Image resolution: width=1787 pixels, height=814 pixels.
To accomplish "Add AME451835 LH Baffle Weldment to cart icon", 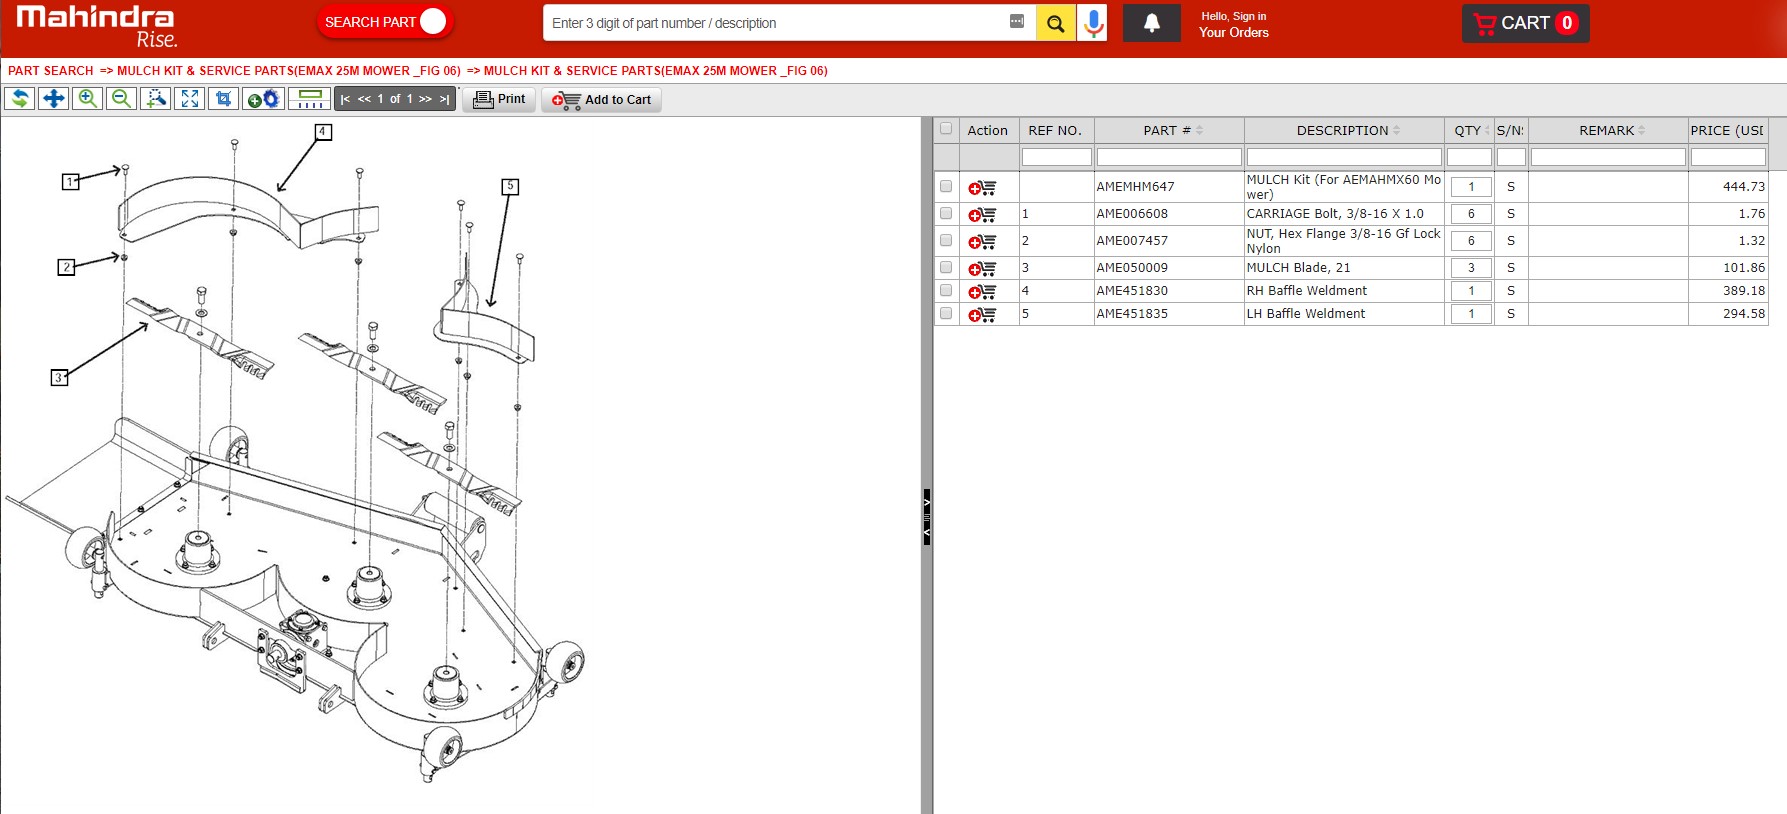I will click(x=982, y=314).
